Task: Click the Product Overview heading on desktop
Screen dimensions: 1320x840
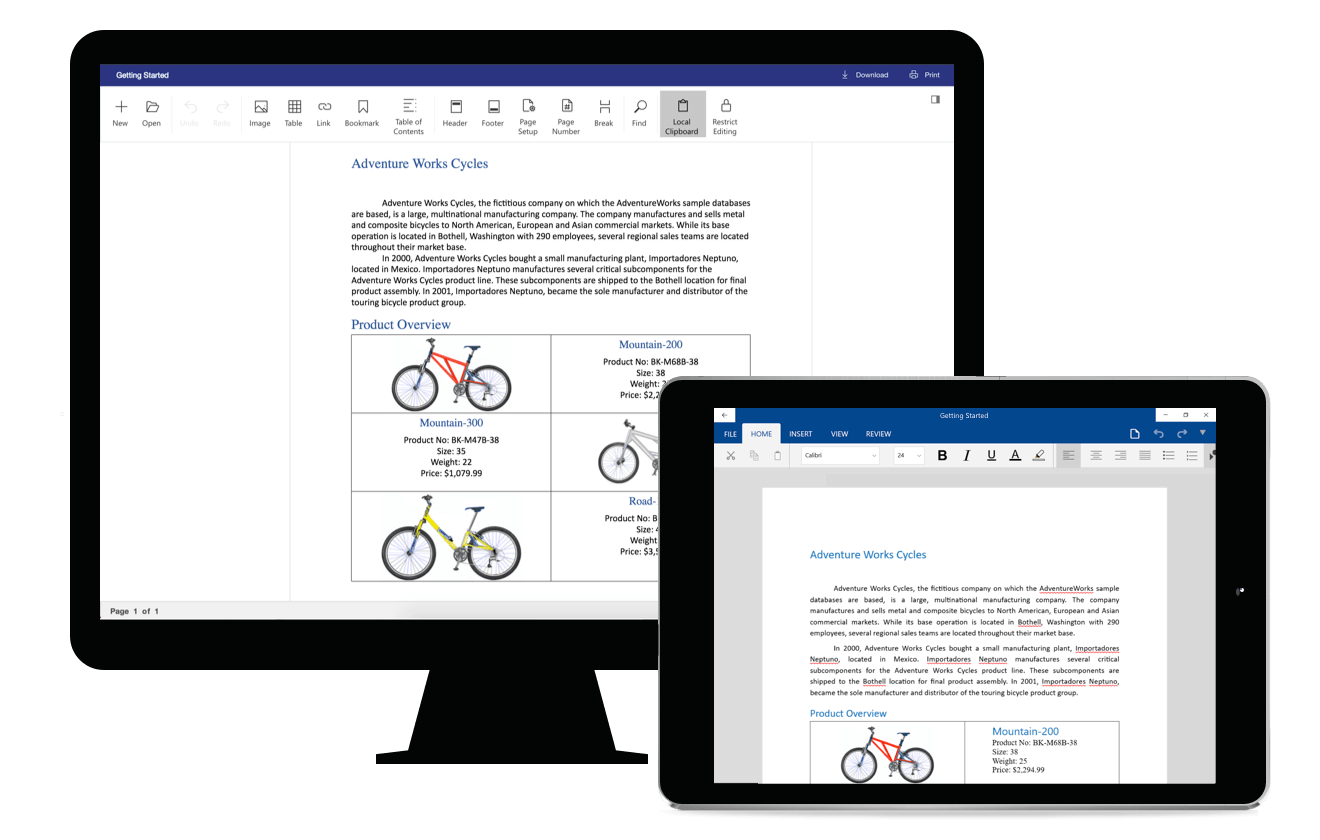Action: tap(401, 325)
